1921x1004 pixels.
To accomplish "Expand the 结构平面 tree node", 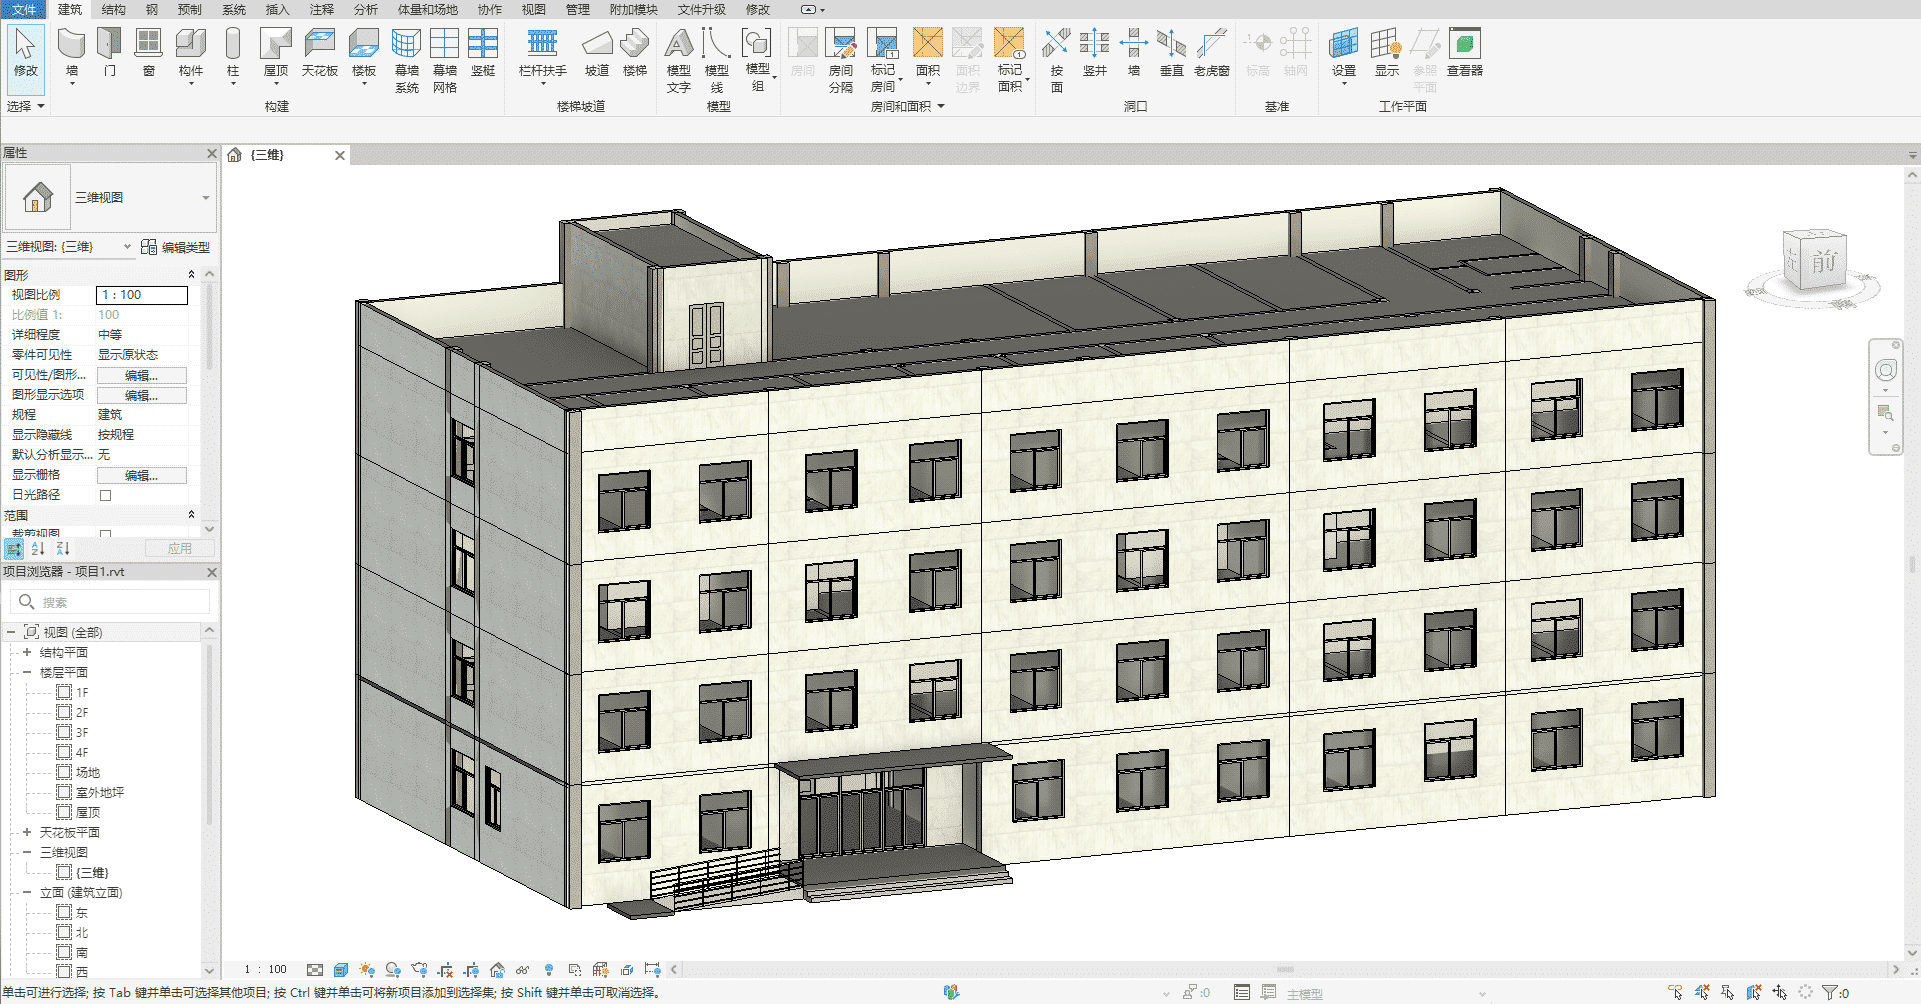I will (27, 652).
